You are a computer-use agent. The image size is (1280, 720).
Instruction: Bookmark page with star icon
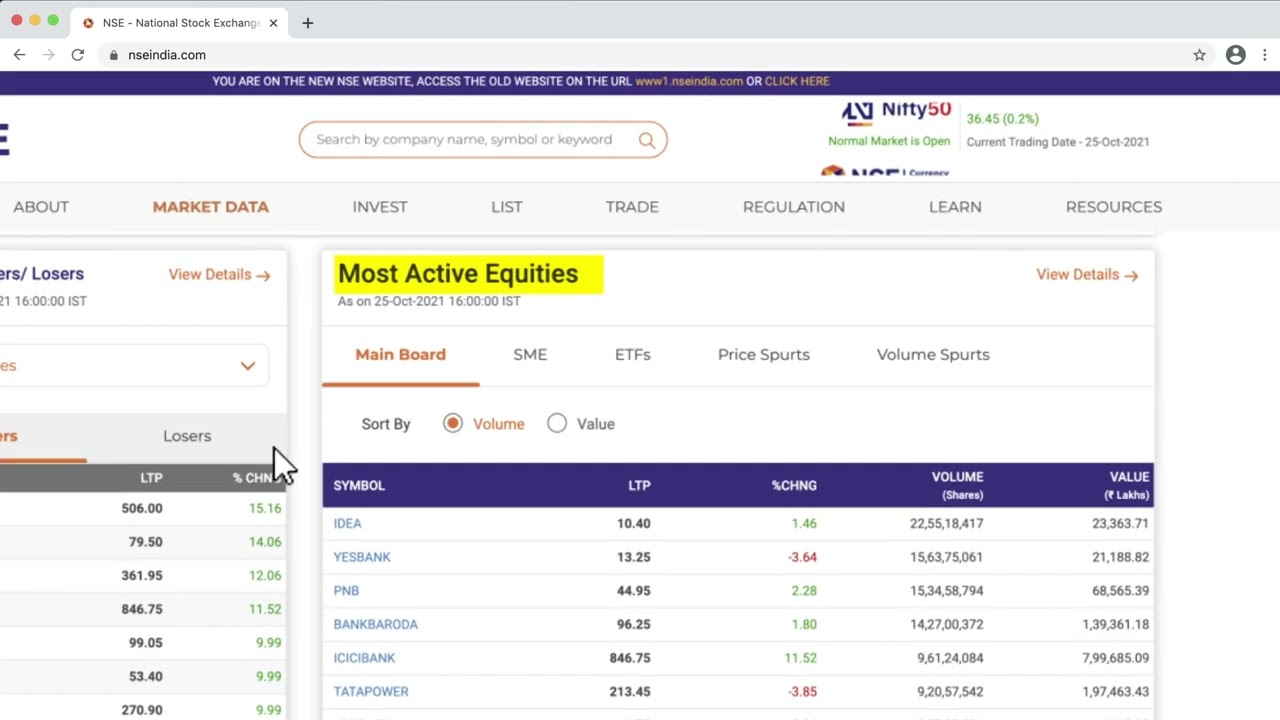click(x=1199, y=55)
